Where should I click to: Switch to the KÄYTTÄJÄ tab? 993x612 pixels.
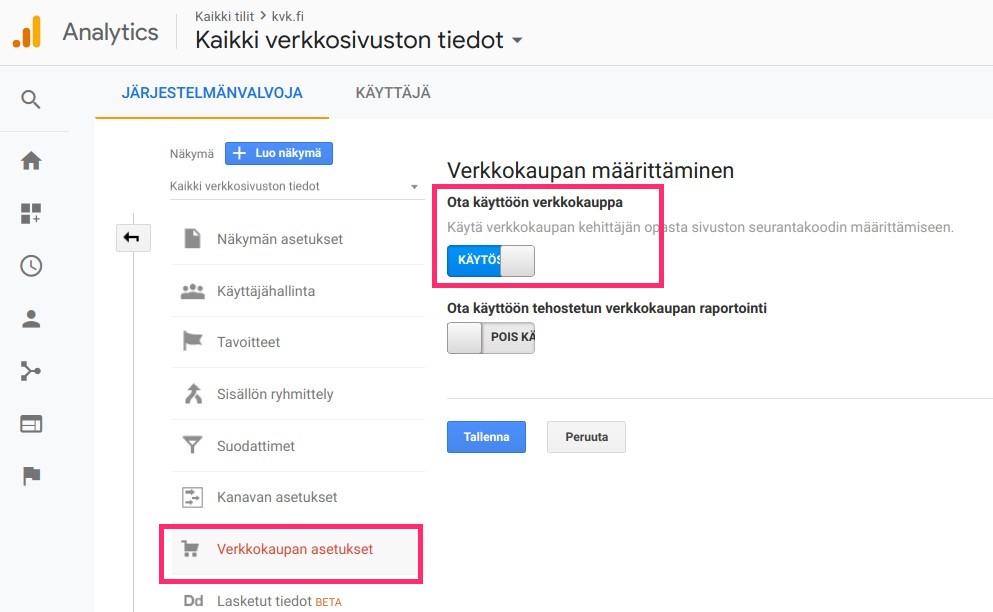click(x=393, y=93)
